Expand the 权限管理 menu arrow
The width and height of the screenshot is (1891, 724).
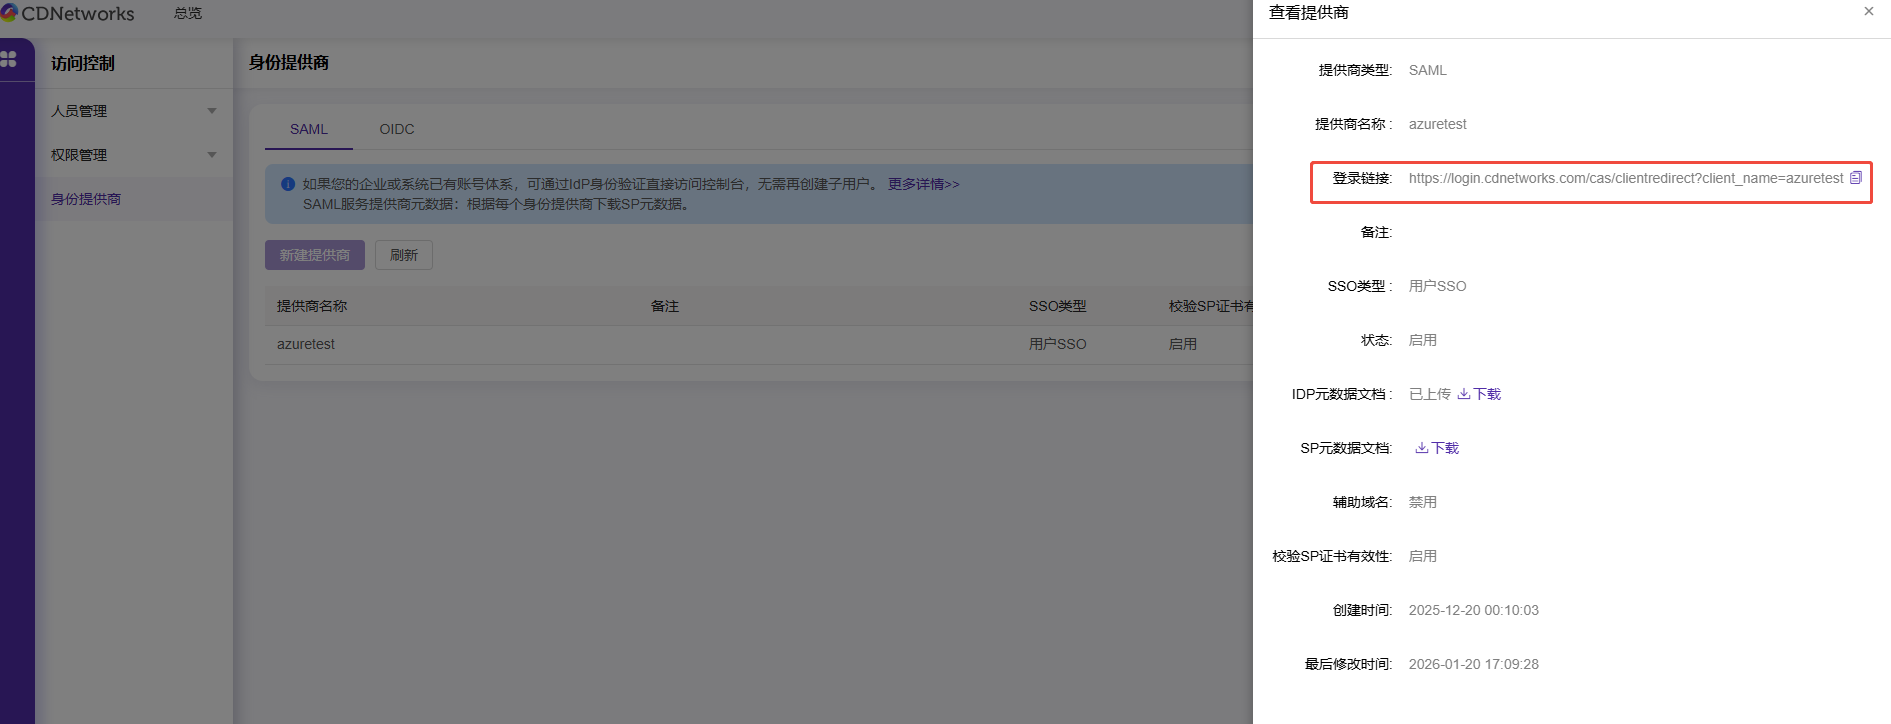(x=212, y=155)
